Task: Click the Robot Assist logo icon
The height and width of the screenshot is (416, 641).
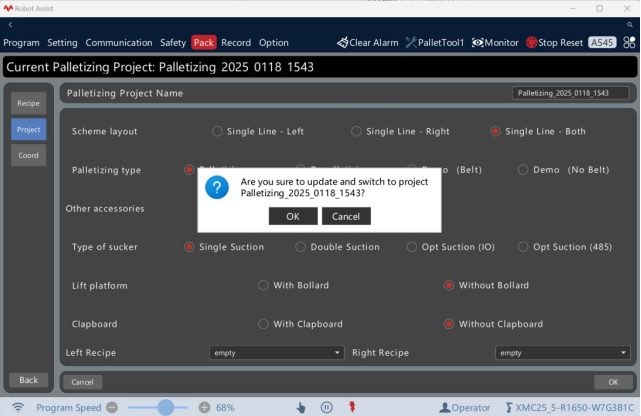Action: click(8, 8)
